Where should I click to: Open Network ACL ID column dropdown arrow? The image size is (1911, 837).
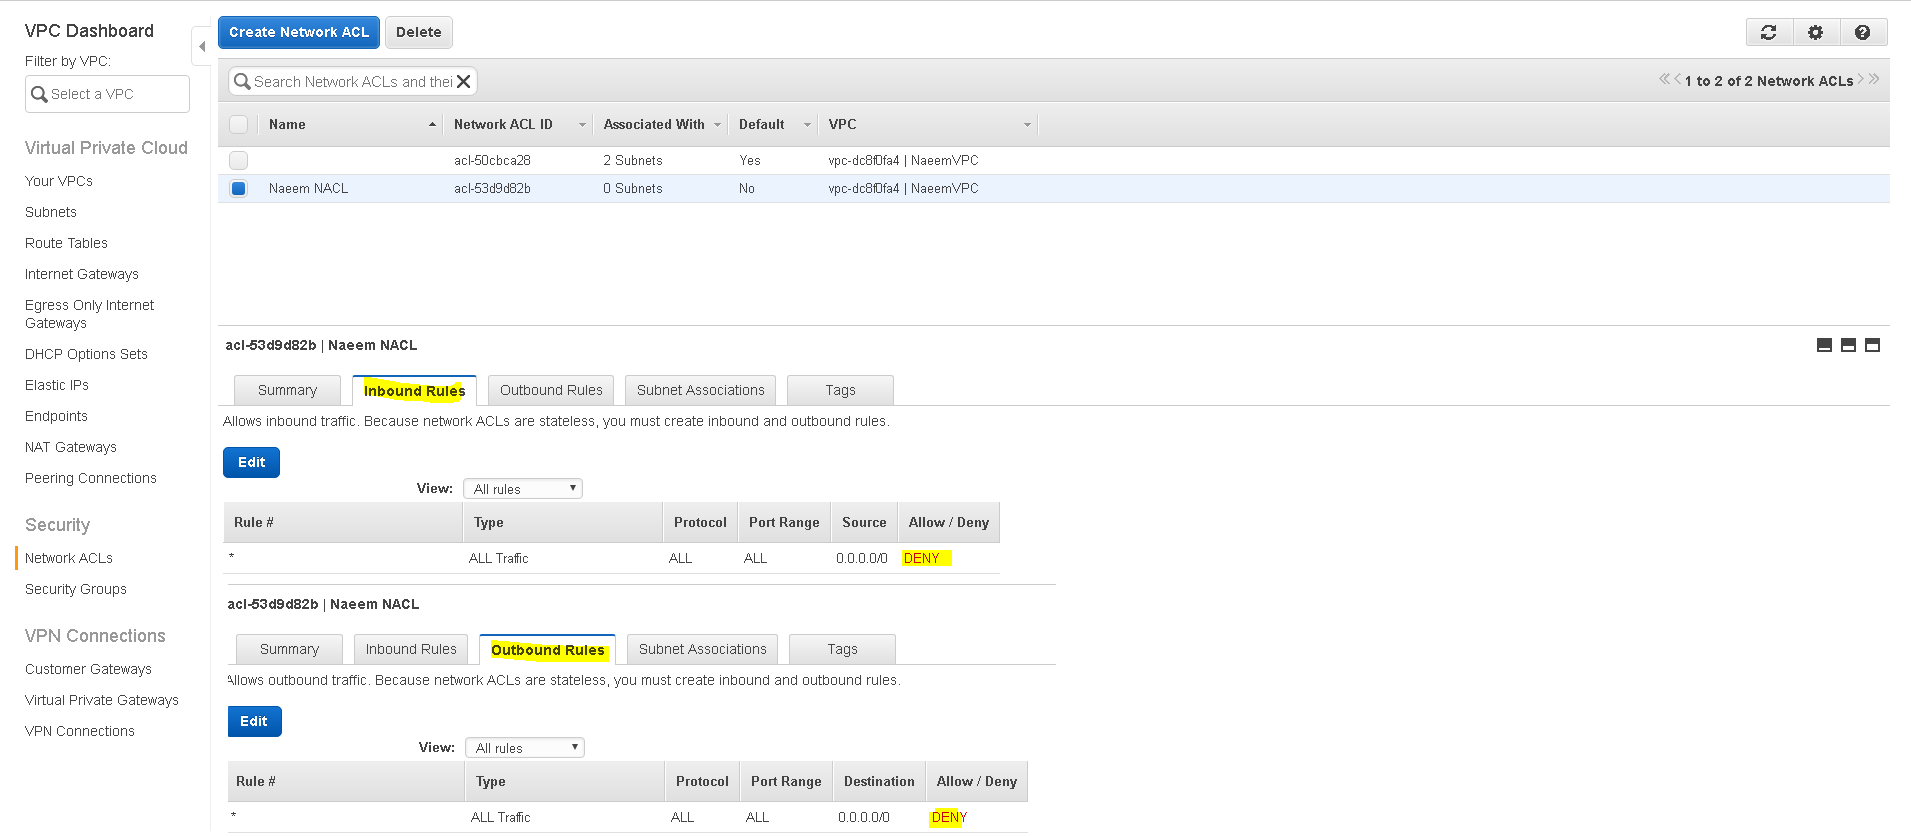tap(582, 125)
